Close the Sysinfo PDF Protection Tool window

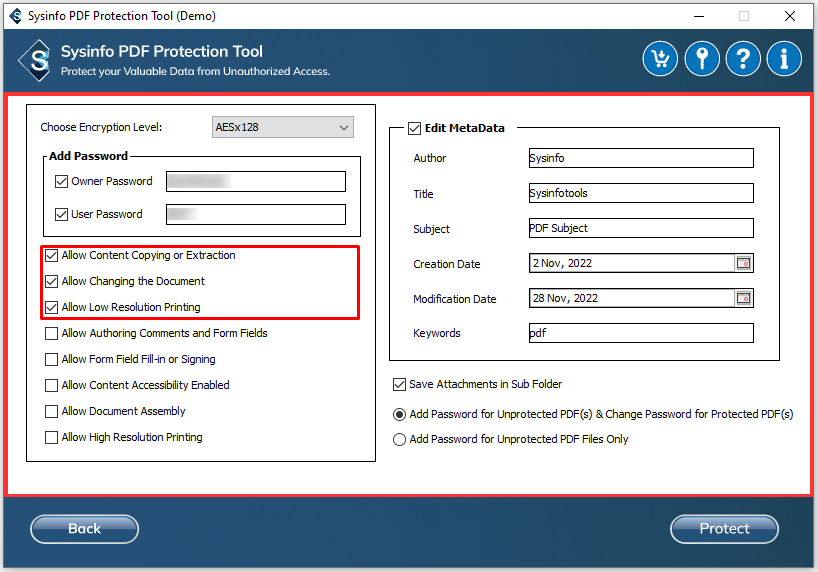790,16
